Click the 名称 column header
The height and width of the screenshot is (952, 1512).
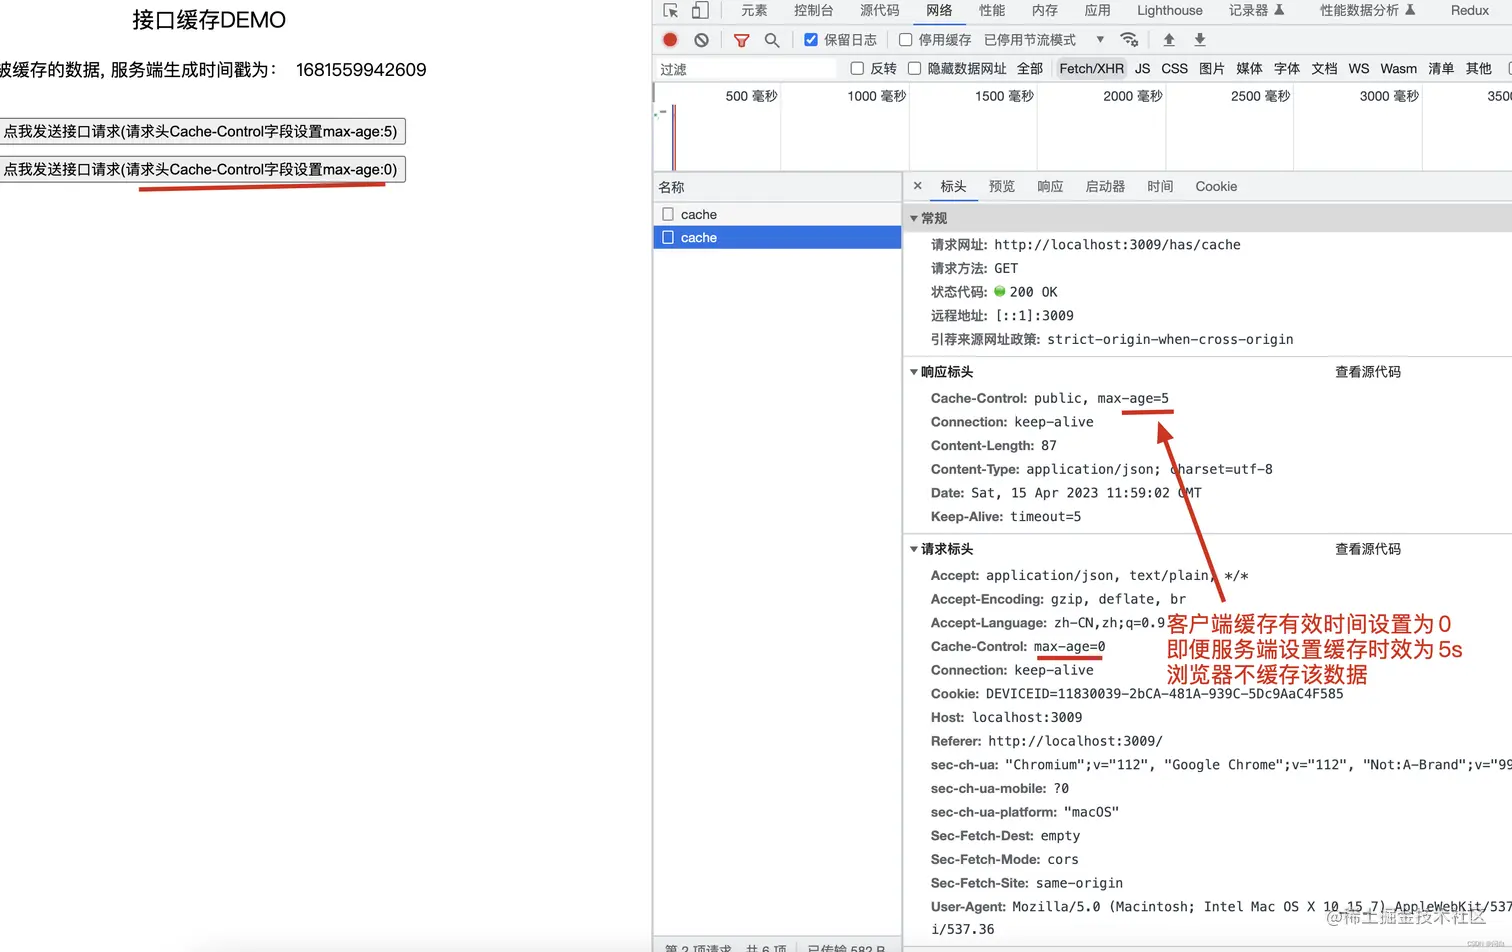click(x=777, y=187)
